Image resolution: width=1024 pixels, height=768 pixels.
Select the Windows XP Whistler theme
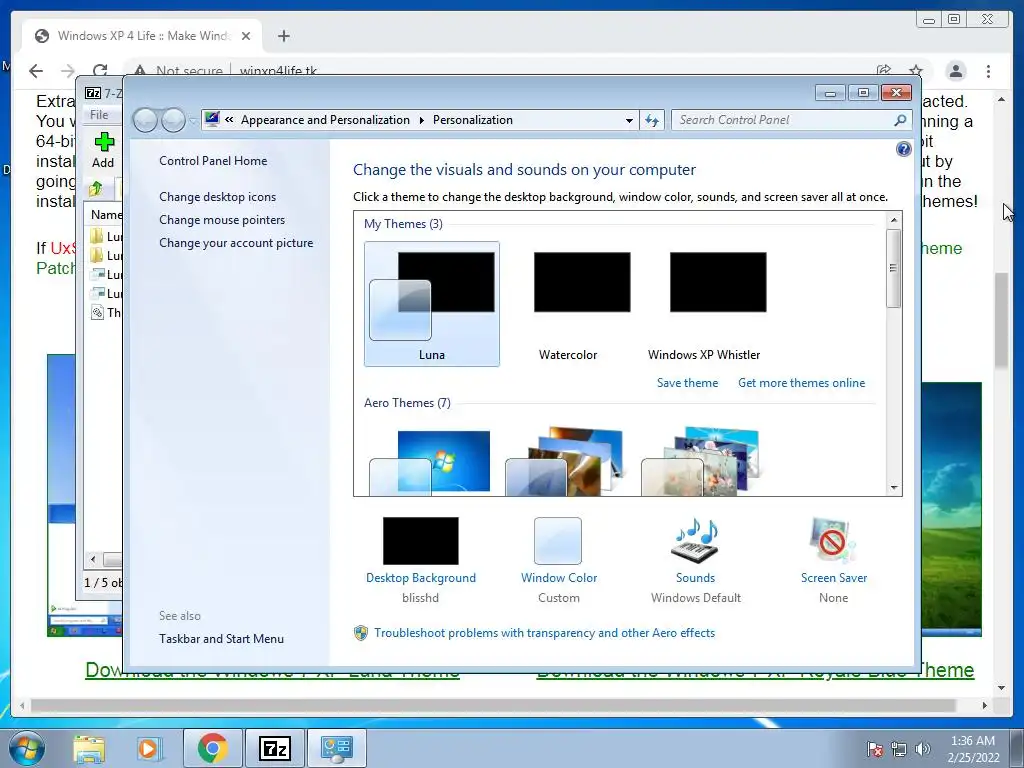[704, 304]
